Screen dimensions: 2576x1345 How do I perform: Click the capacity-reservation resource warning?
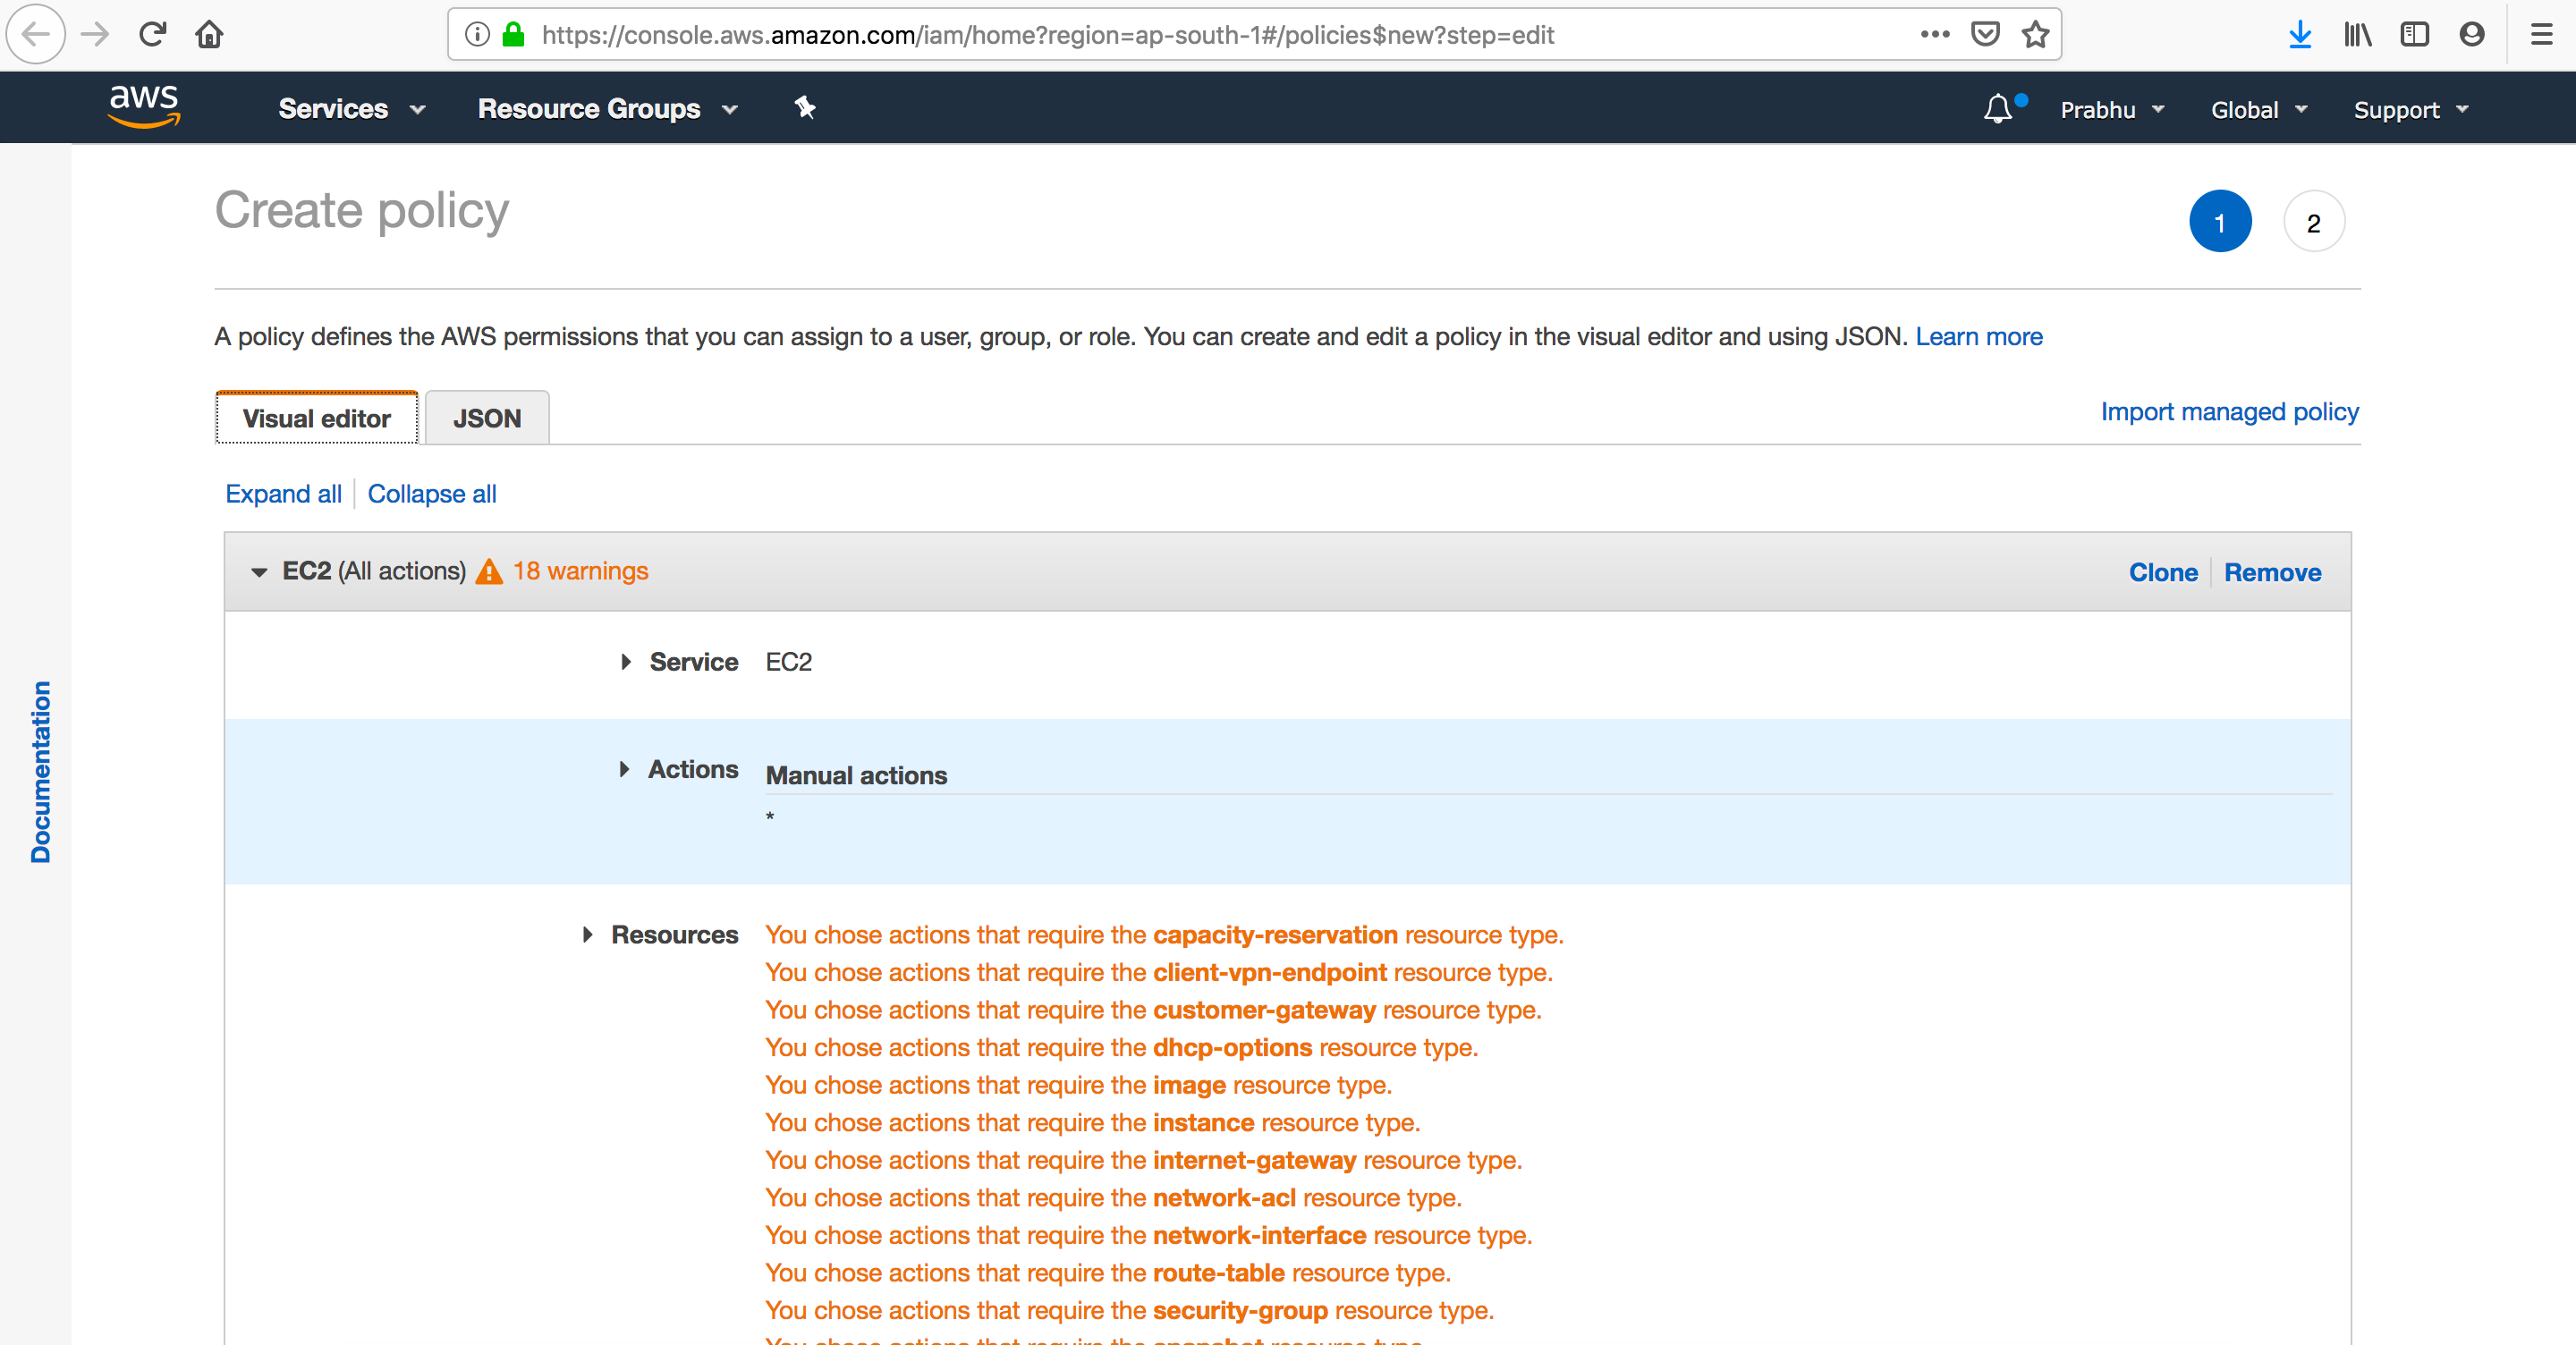pos(1164,935)
